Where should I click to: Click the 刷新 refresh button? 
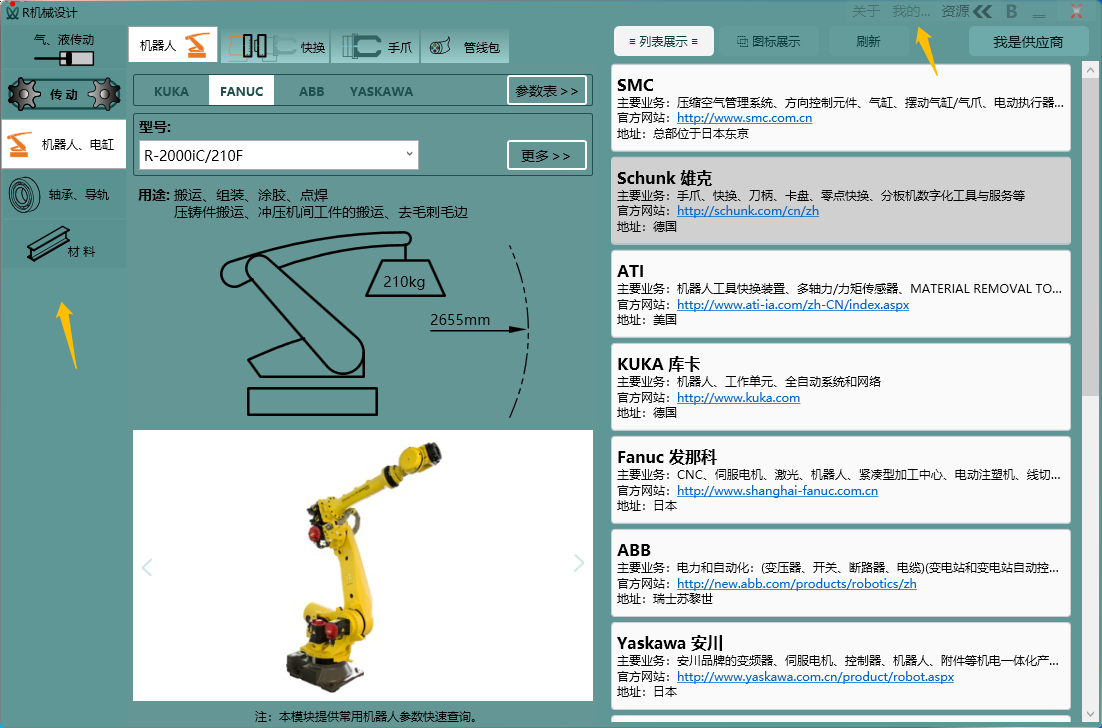click(868, 41)
